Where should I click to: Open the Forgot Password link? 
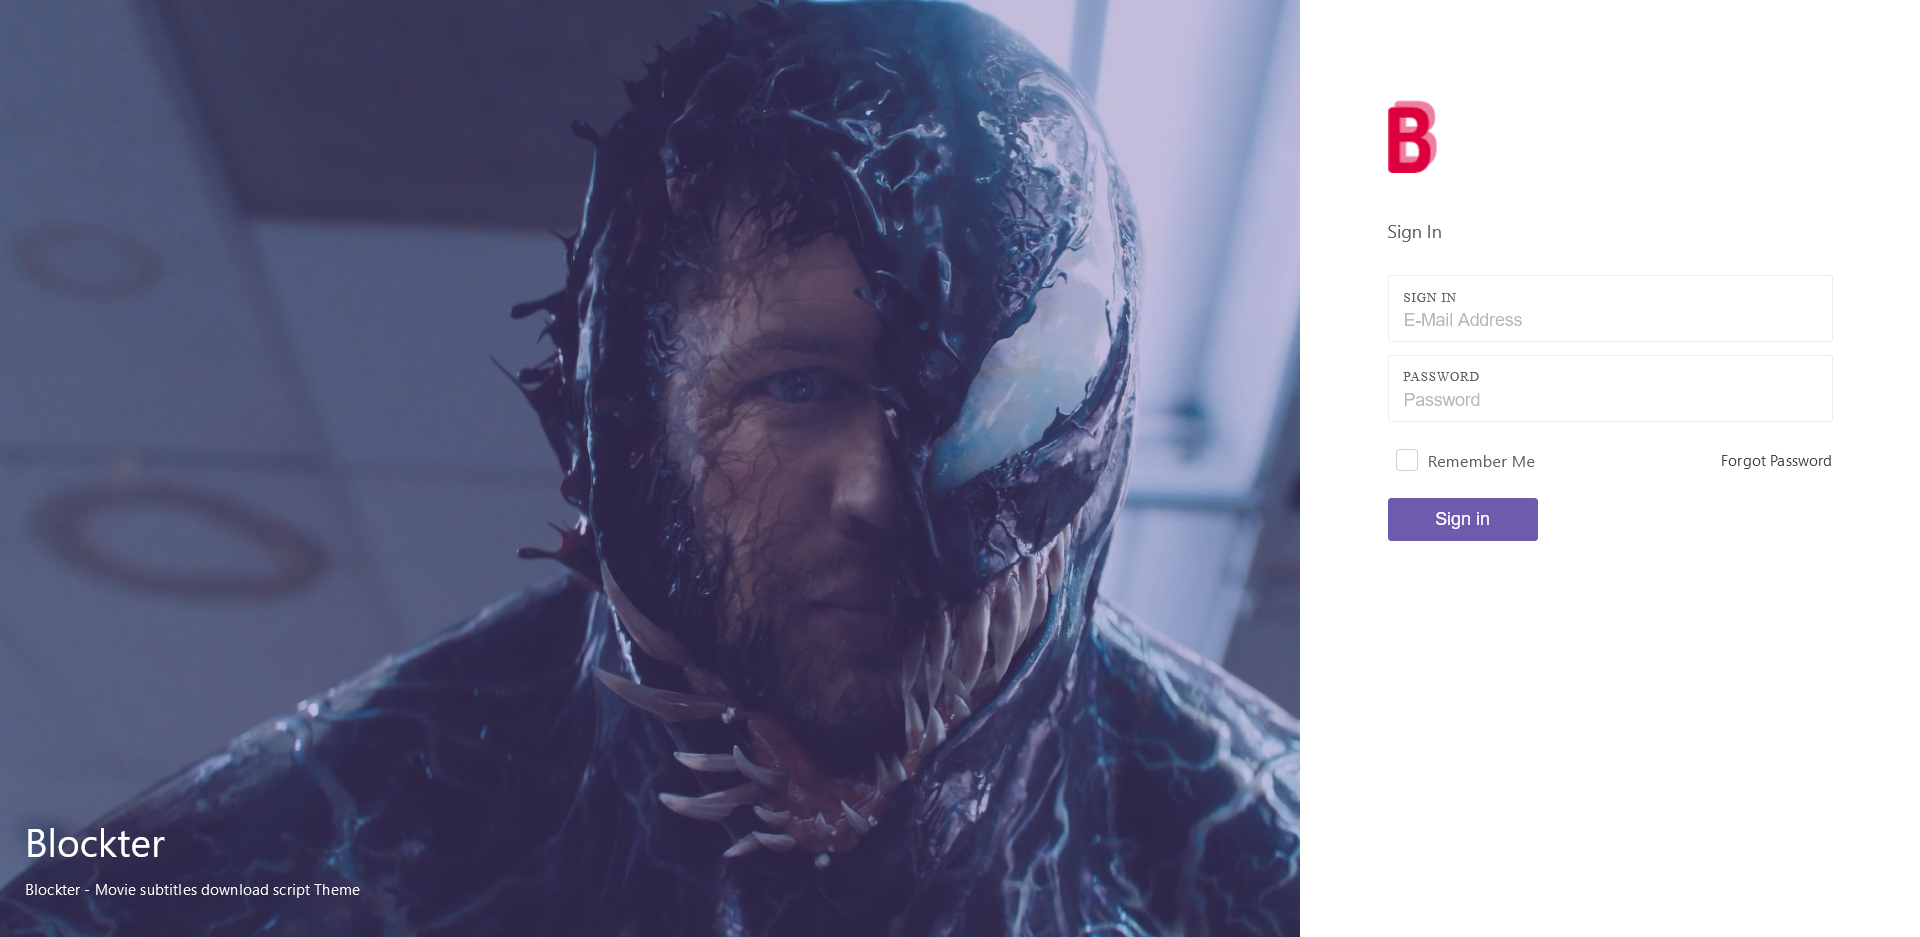tap(1776, 461)
